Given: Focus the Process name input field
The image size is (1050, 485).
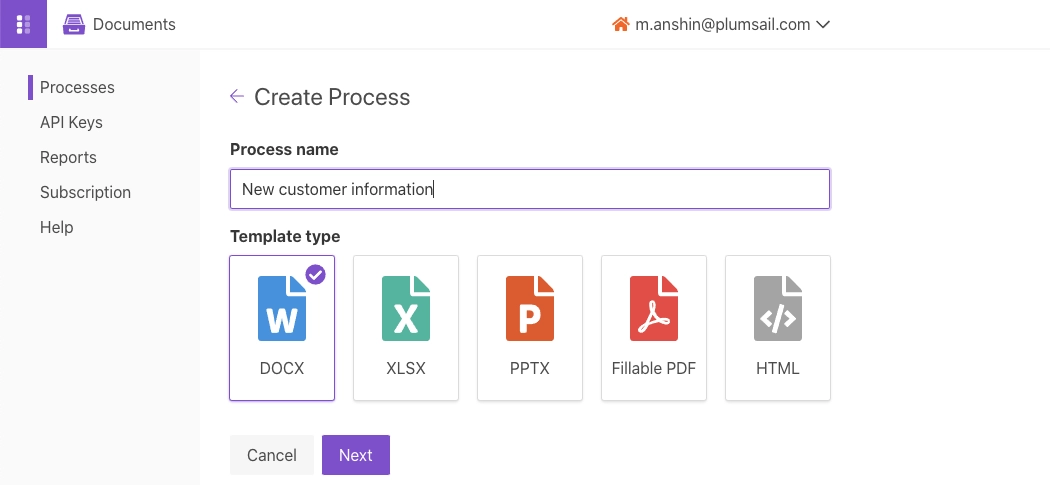Looking at the screenshot, I should [530, 189].
